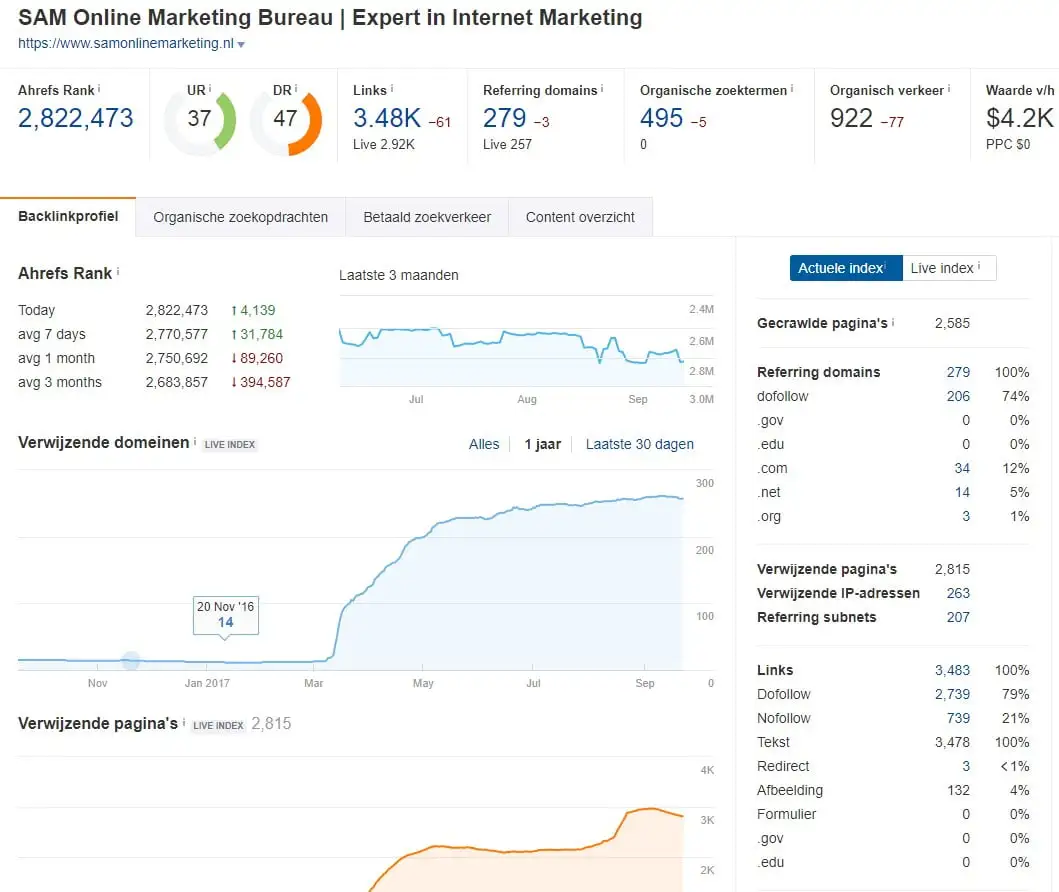The height and width of the screenshot is (892, 1059).
Task: Click the LIVE INDEX badge beside Verwijzende domeinen
Action: coord(230,445)
